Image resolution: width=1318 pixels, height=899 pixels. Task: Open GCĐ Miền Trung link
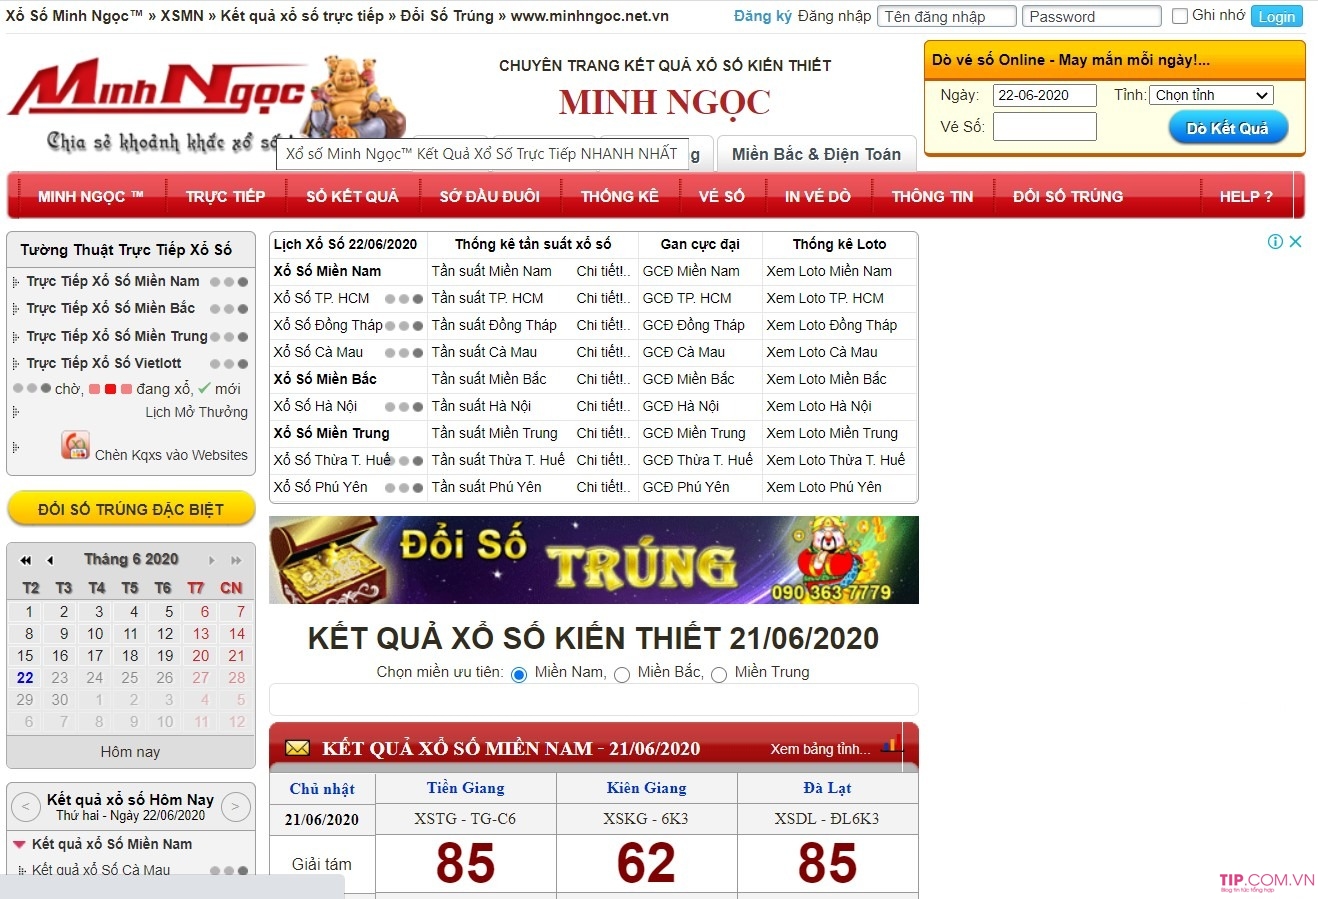[x=694, y=433]
